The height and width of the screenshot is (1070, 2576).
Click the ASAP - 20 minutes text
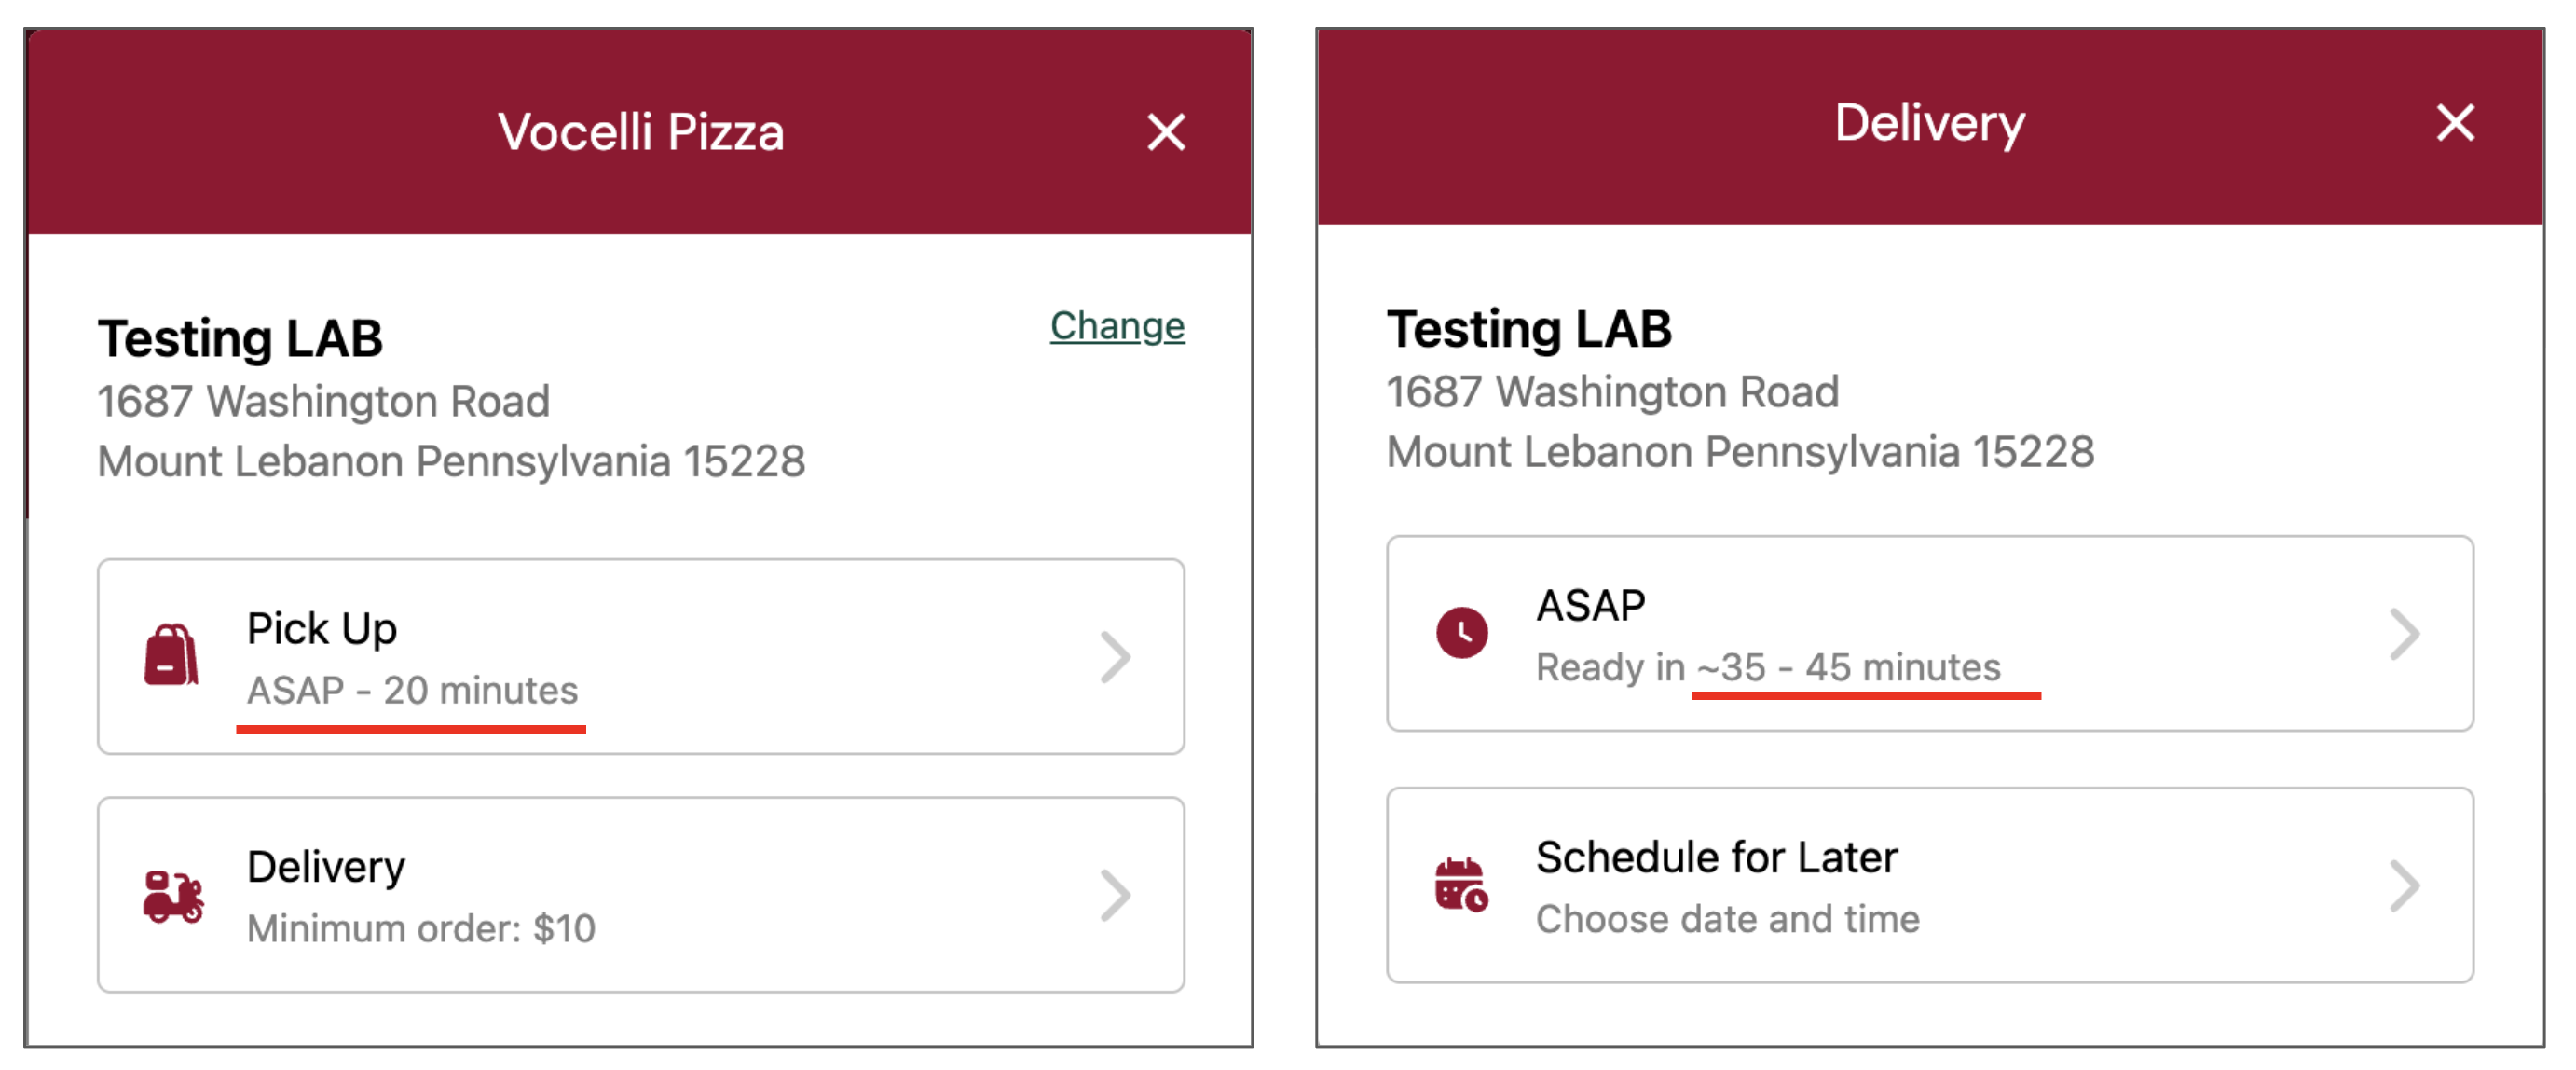412,691
